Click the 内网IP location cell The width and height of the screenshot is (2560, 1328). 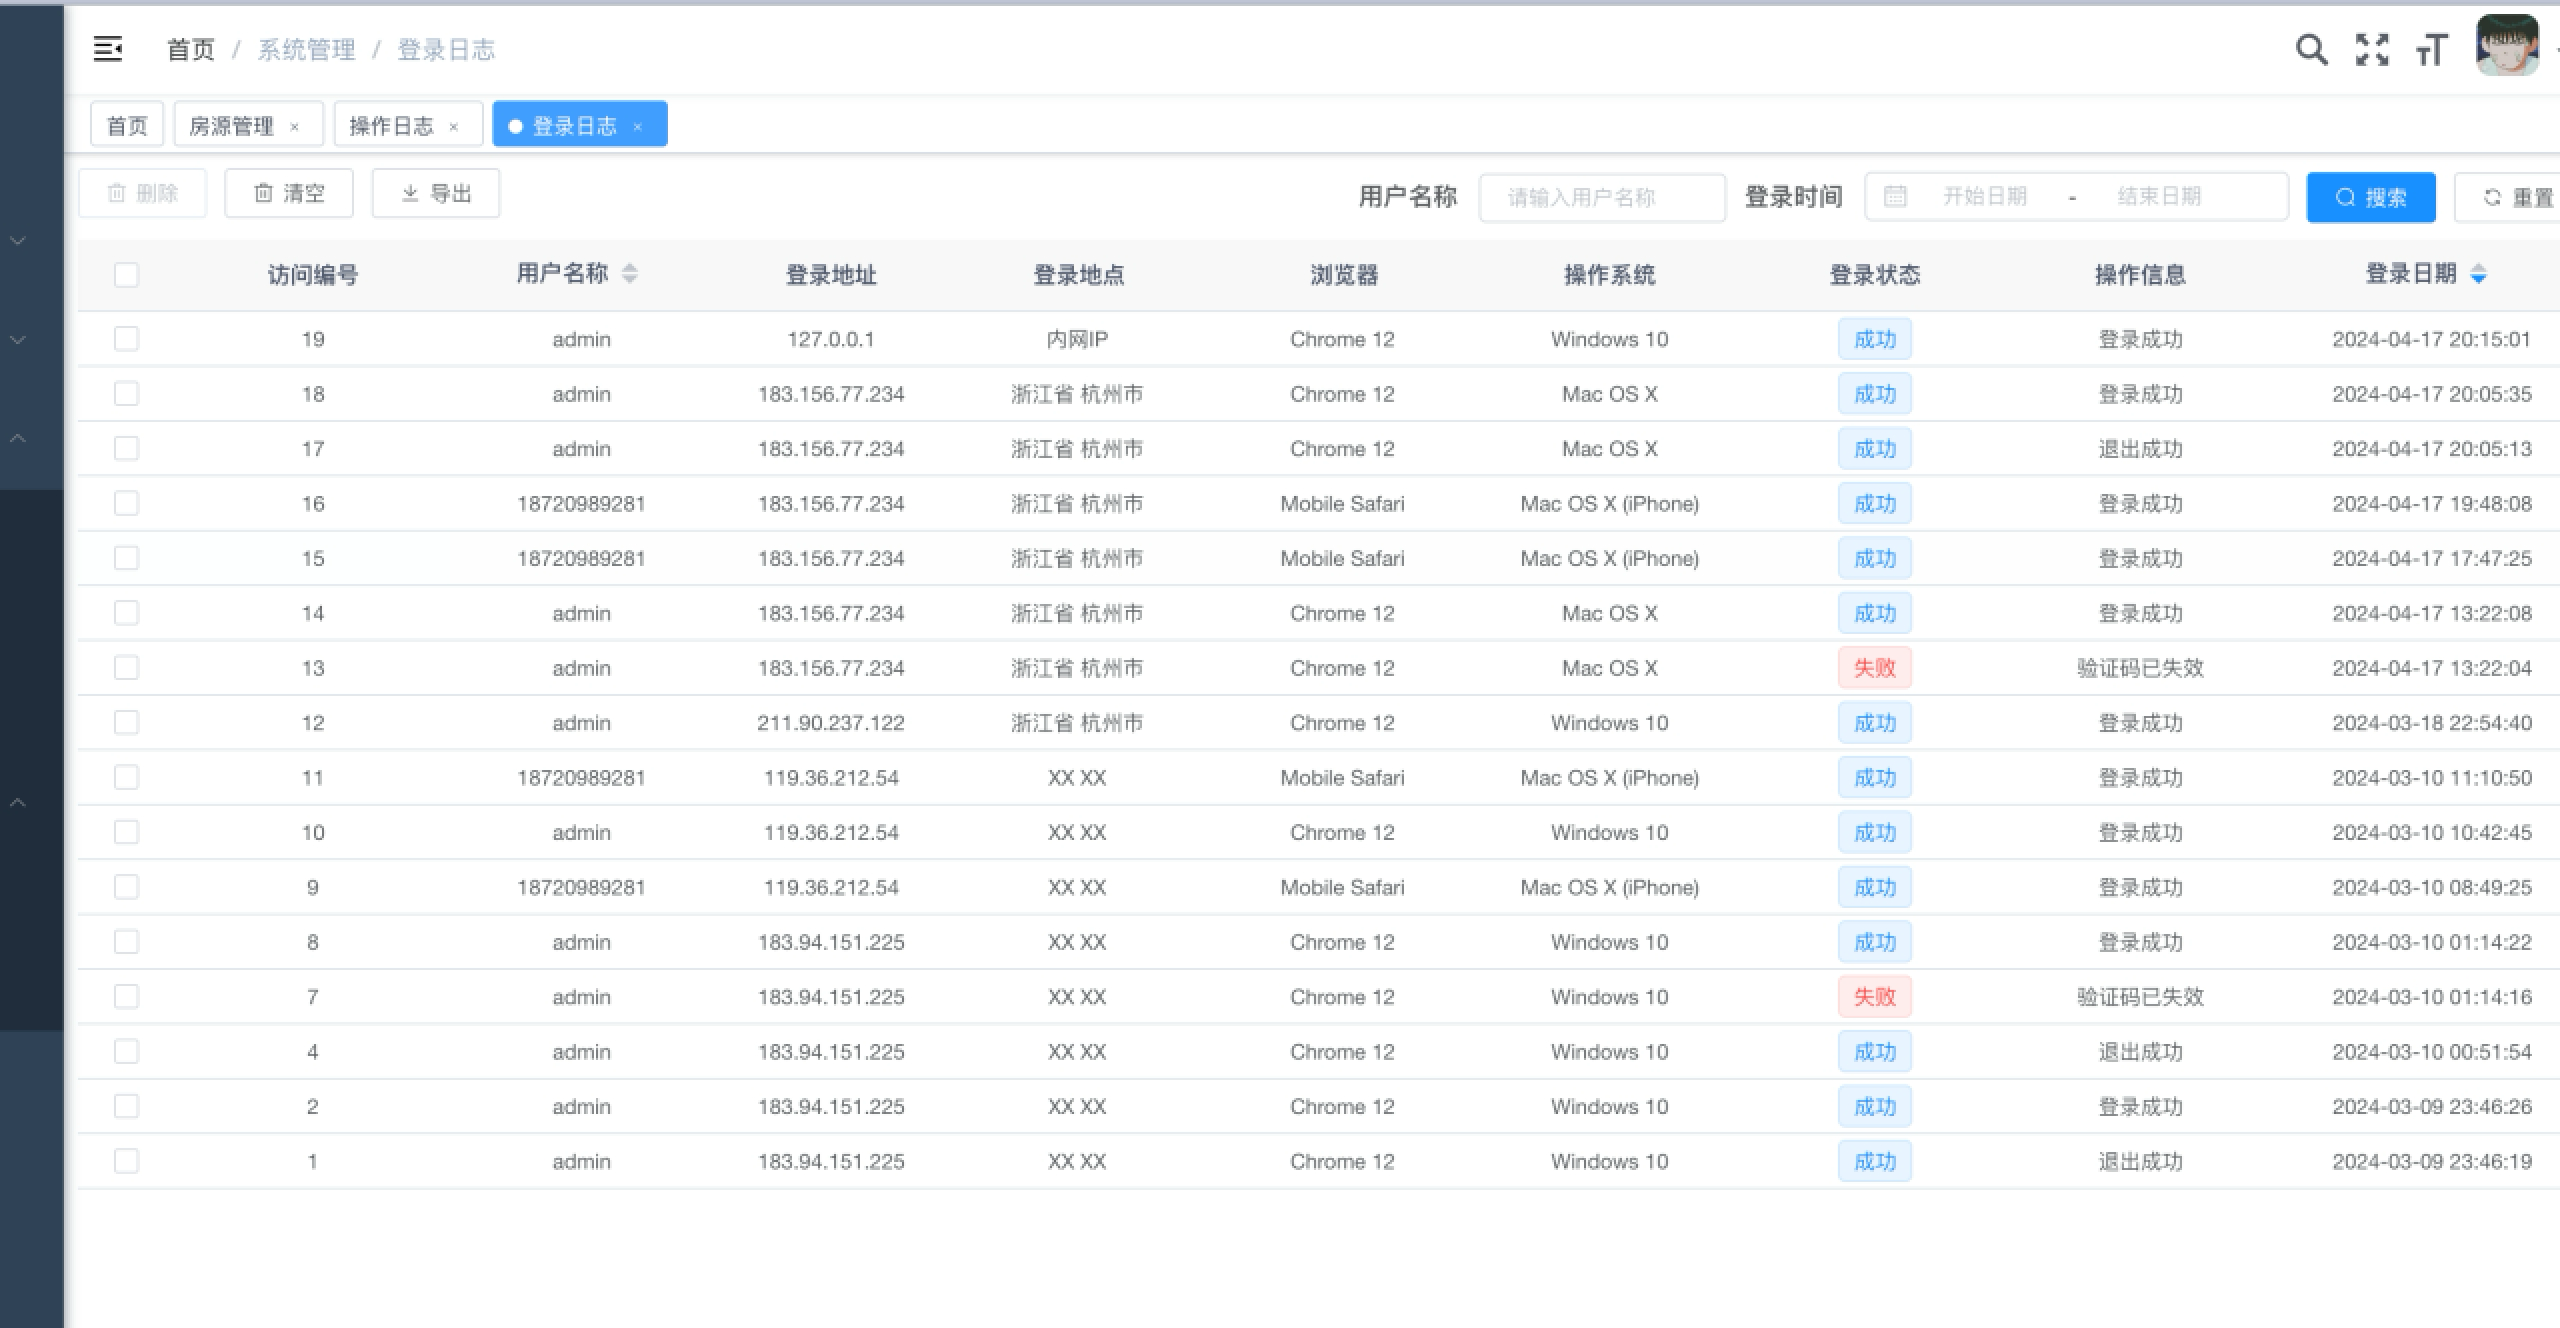[1077, 339]
